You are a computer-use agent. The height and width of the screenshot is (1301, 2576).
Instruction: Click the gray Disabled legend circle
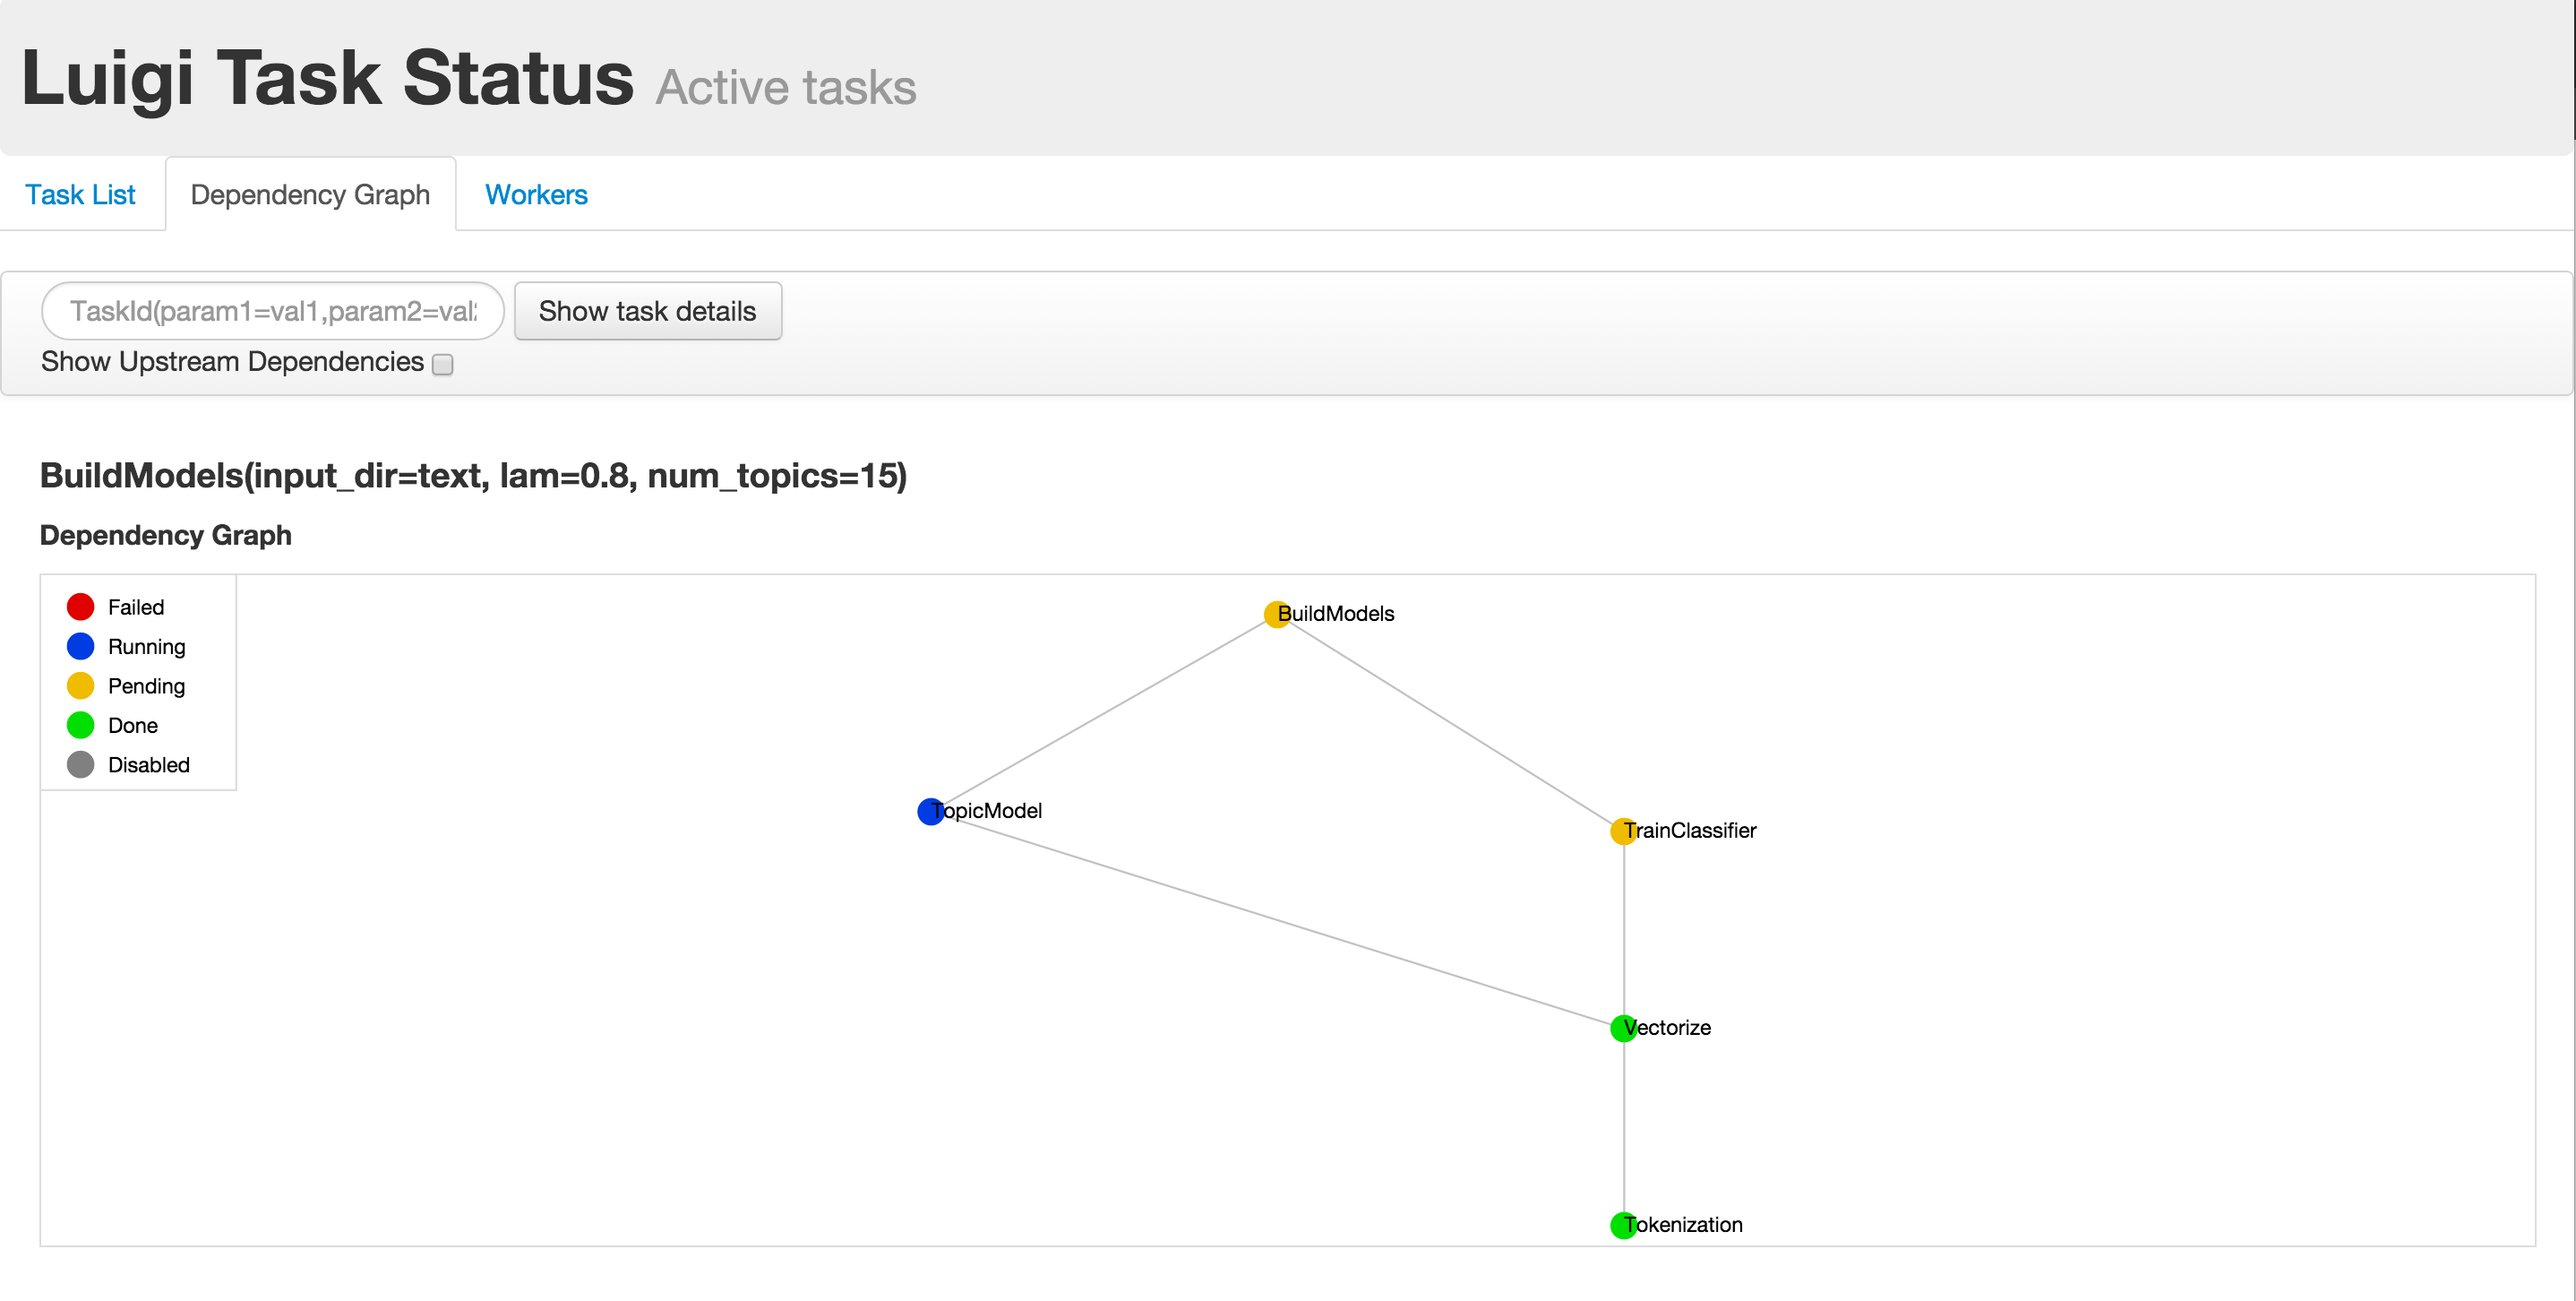tap(80, 765)
